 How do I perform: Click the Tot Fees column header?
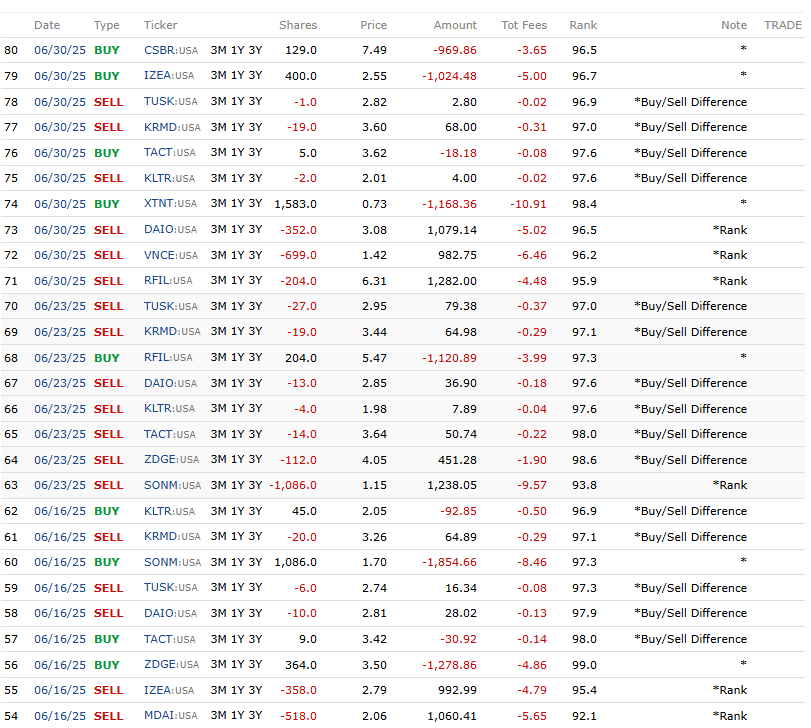coord(524,25)
